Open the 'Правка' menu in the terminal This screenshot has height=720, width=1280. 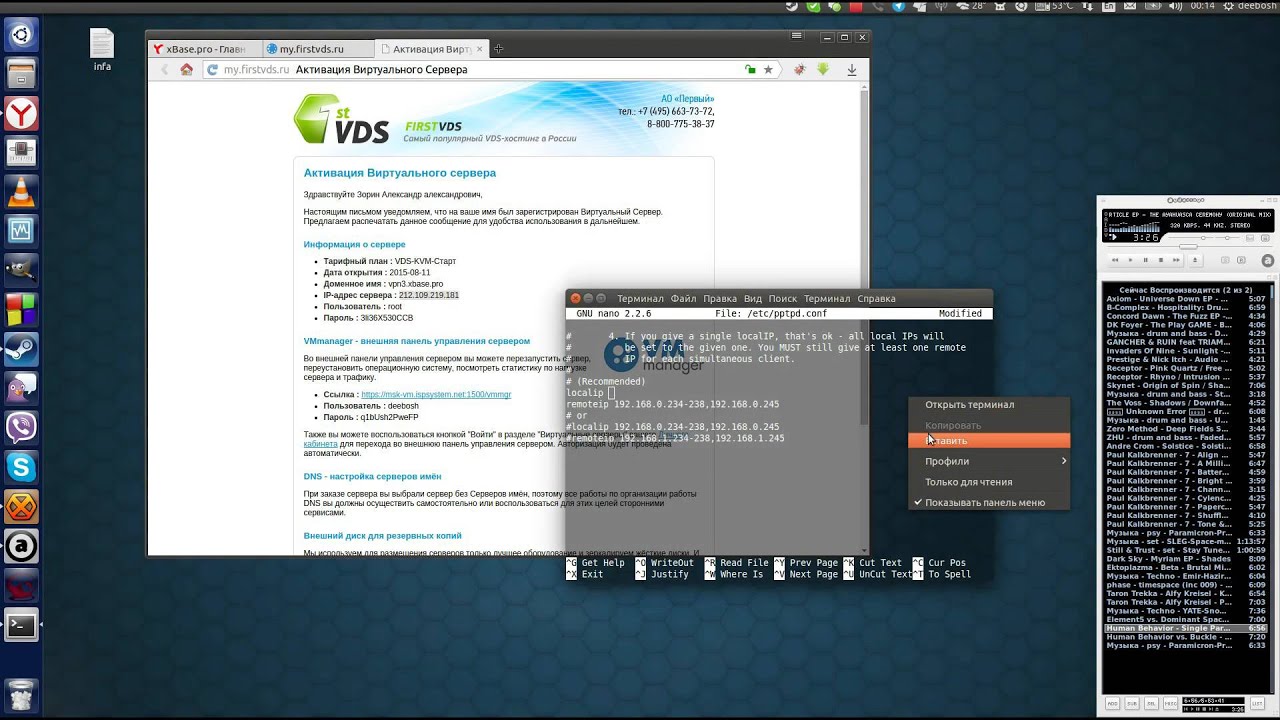coord(720,298)
